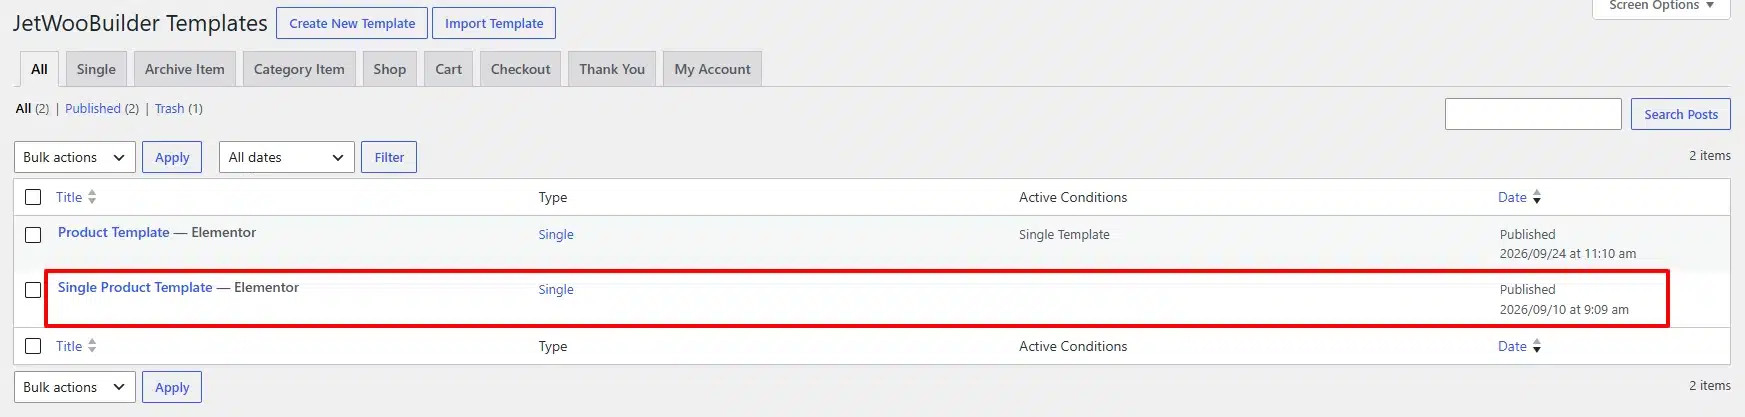This screenshot has height=417, width=1745.
Task: Click the 2026/09/24 at 11:10 am date
Action: pos(1568,253)
